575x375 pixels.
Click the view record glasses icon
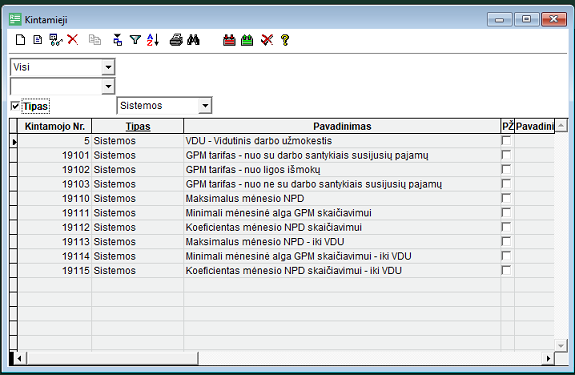(x=56, y=40)
